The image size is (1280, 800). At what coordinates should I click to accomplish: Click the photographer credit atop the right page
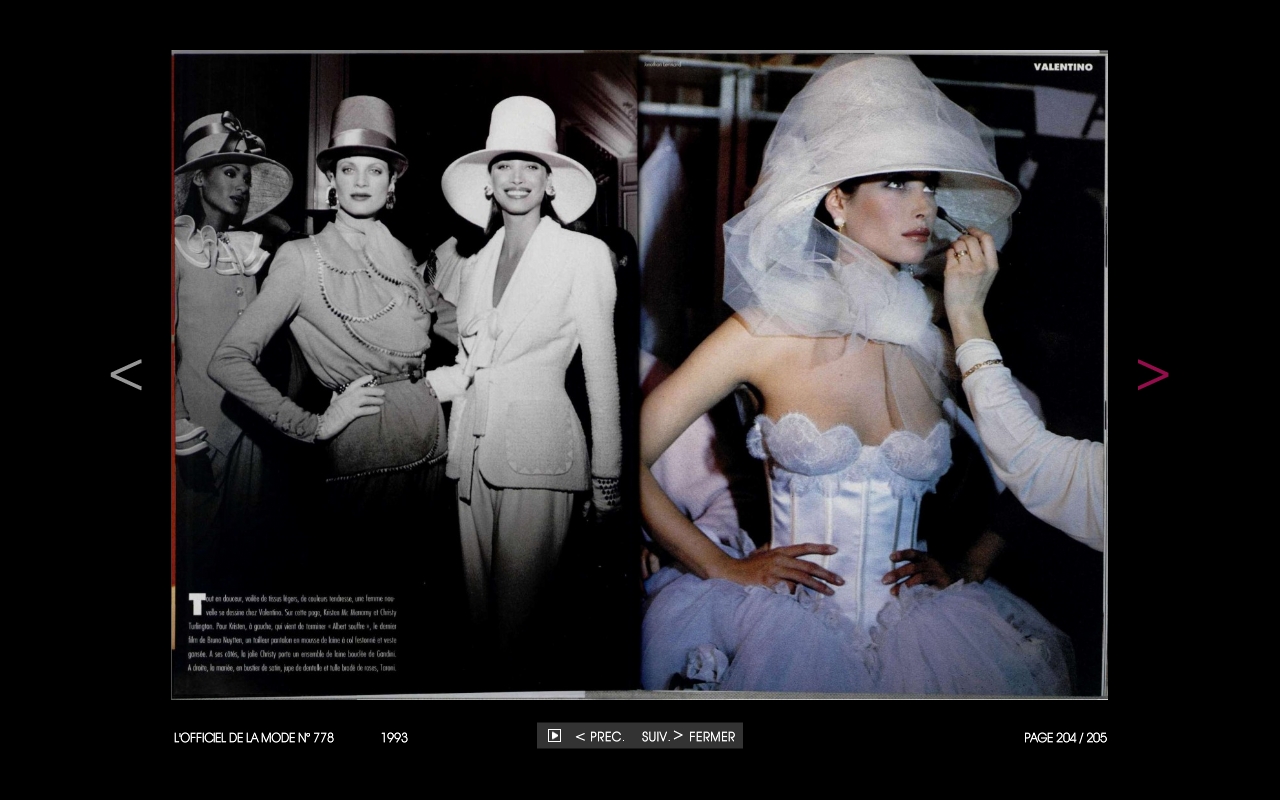tap(661, 62)
